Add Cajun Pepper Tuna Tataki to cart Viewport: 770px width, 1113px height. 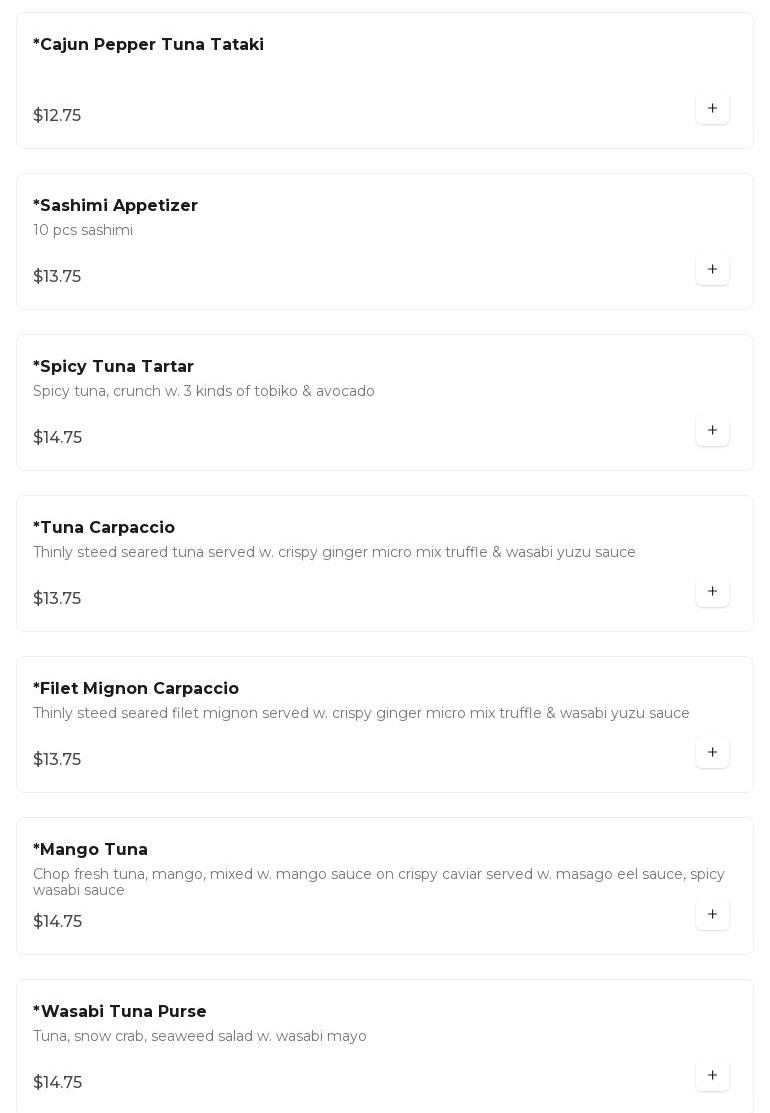click(x=712, y=108)
